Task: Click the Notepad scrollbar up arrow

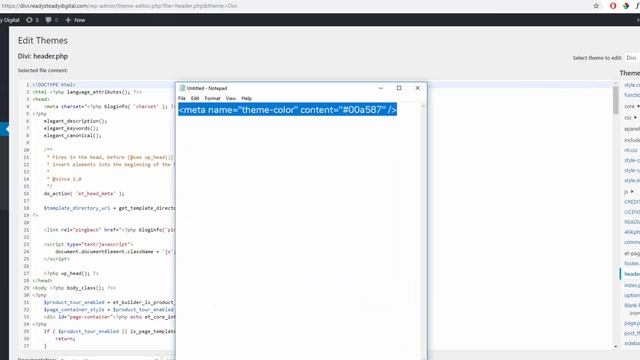Action: point(423,106)
